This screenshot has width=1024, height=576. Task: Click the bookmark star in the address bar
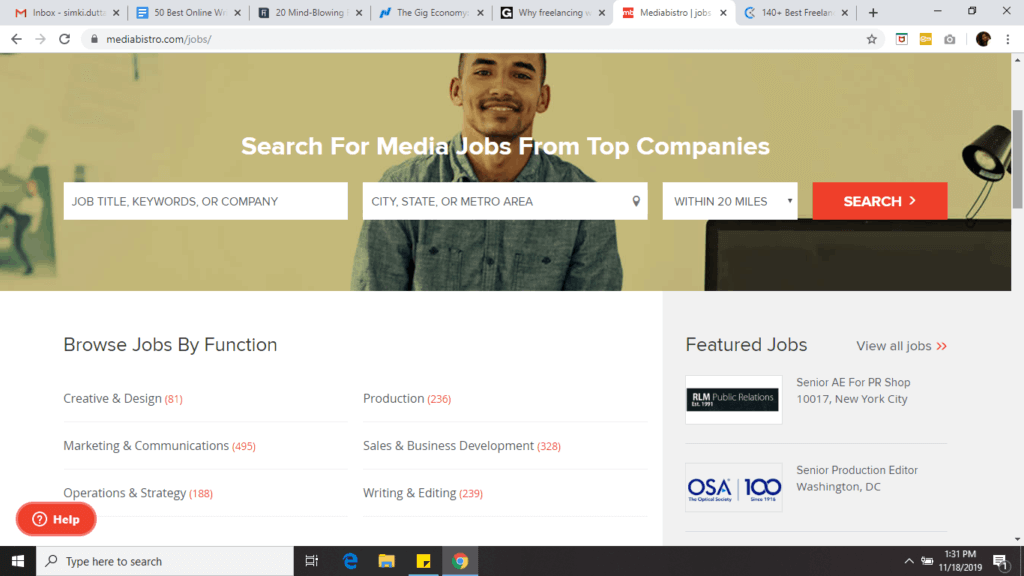(871, 38)
